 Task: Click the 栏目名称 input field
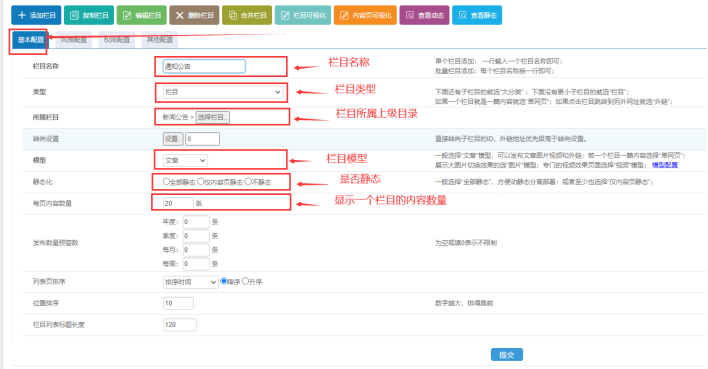tap(204, 66)
